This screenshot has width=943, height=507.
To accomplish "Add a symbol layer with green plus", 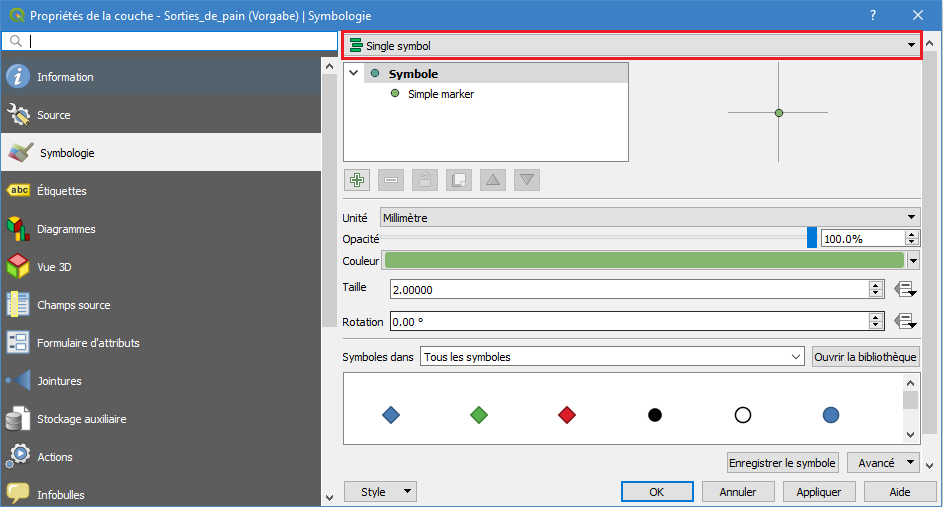I will point(357,180).
